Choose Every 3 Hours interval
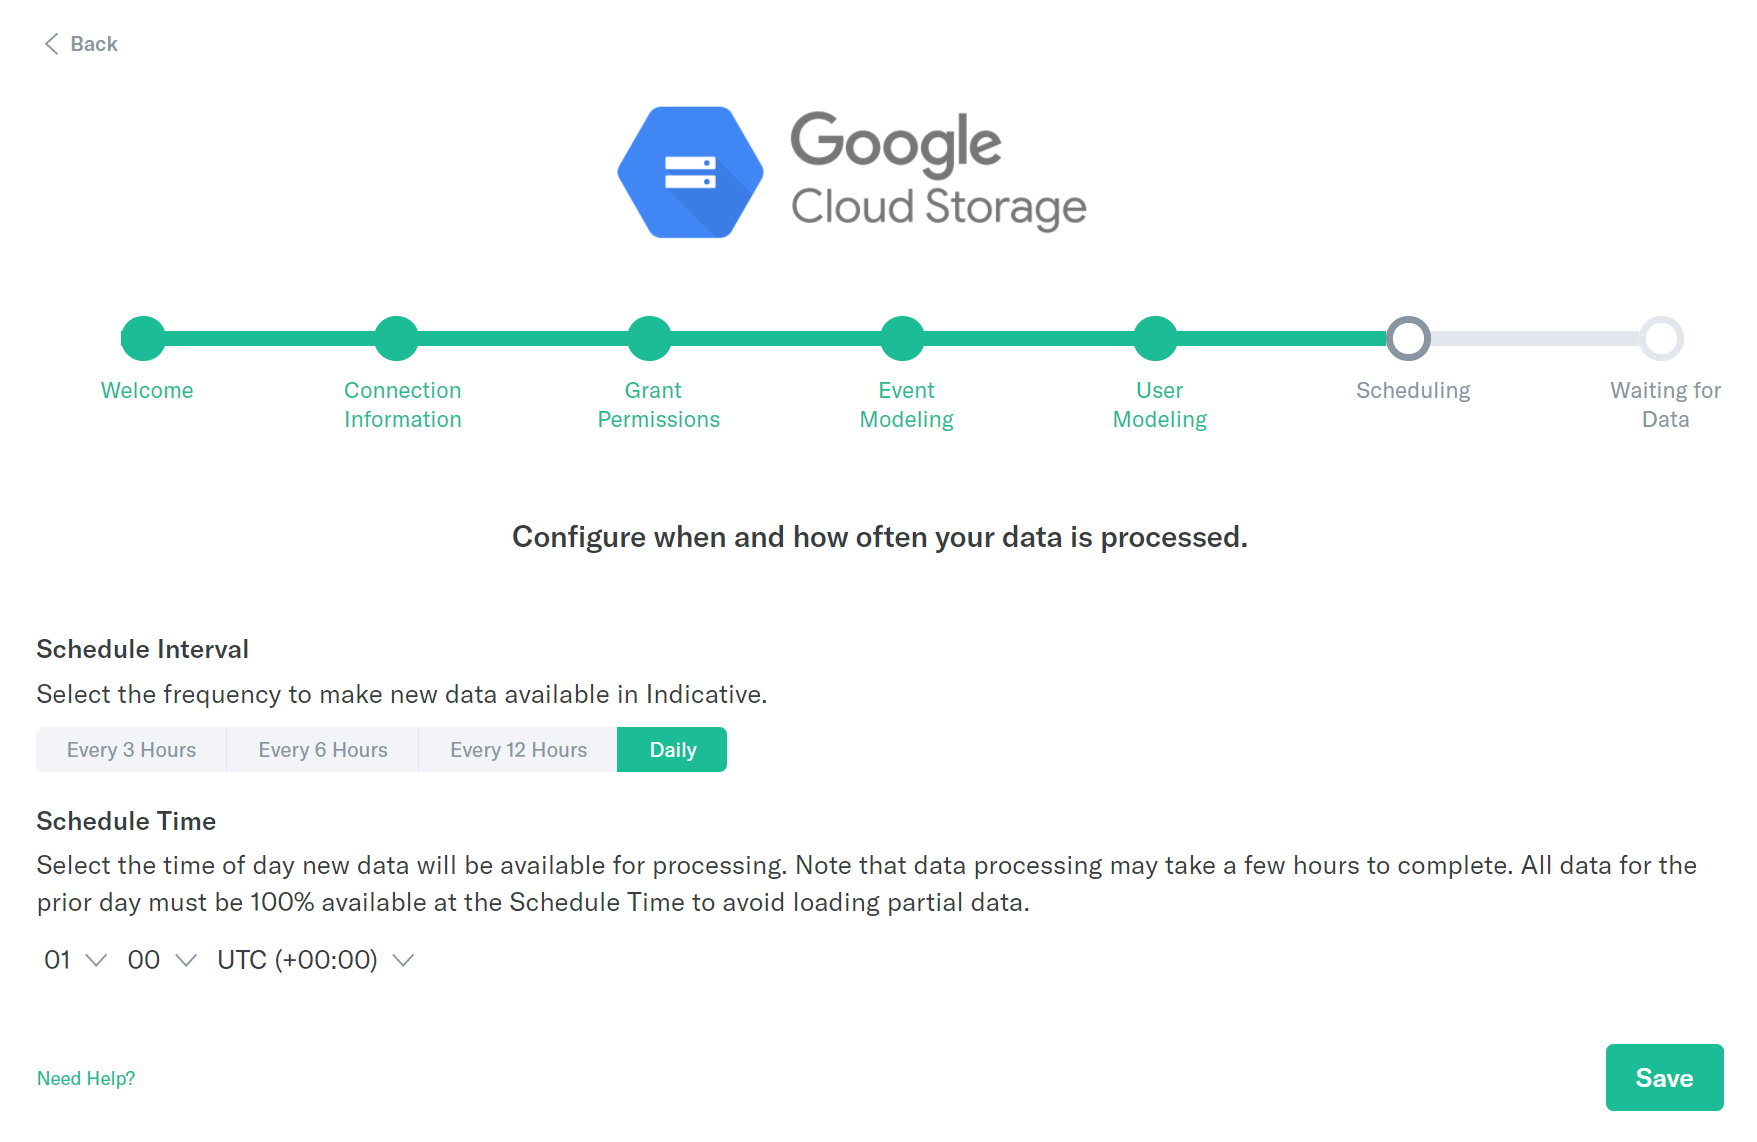Viewport: 1757px width, 1142px height. tap(131, 750)
